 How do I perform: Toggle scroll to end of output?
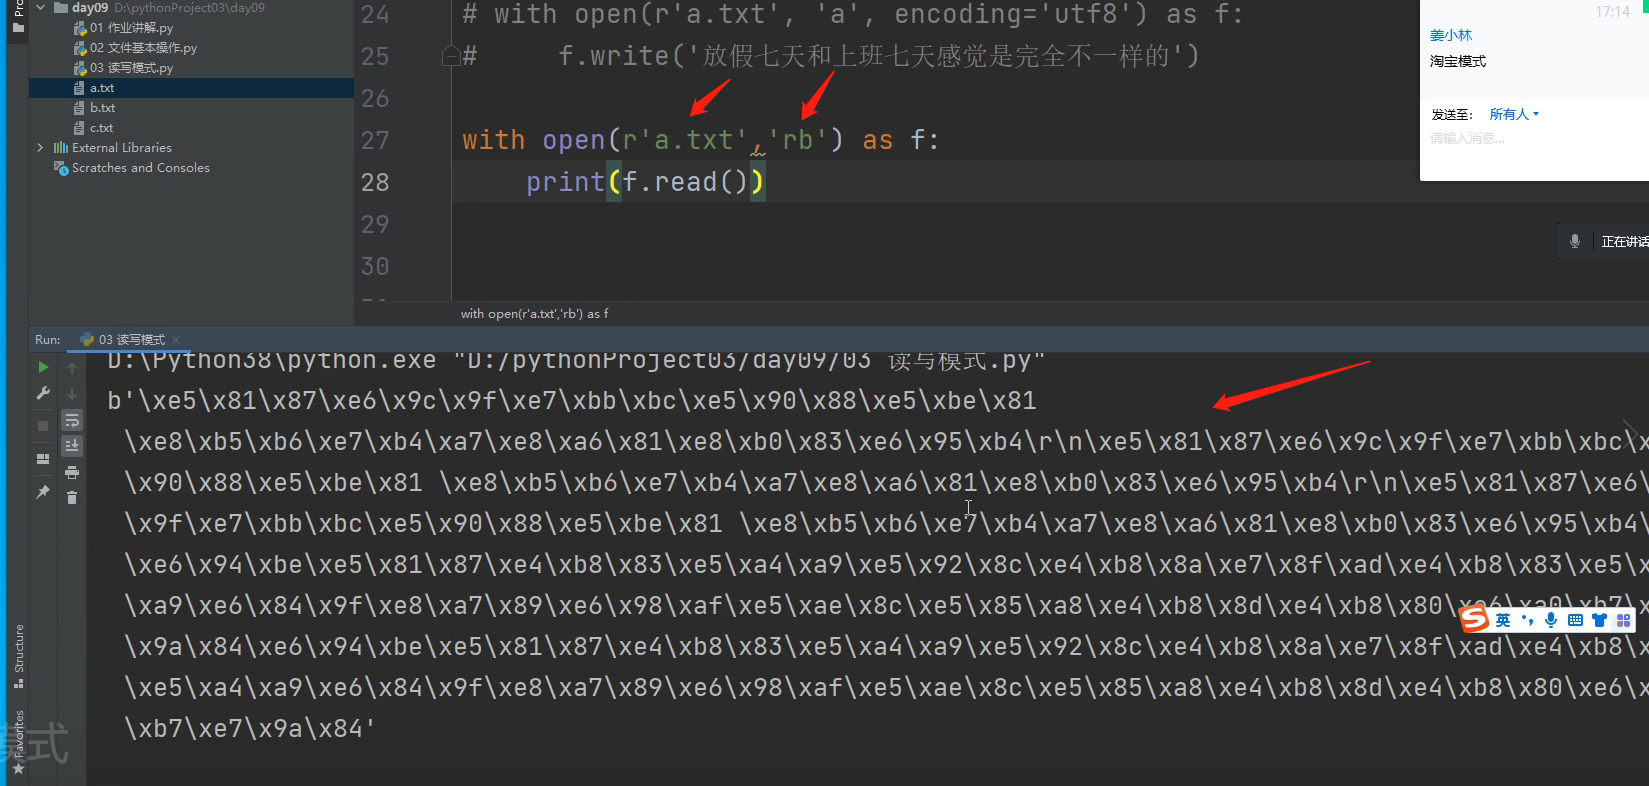[x=72, y=446]
